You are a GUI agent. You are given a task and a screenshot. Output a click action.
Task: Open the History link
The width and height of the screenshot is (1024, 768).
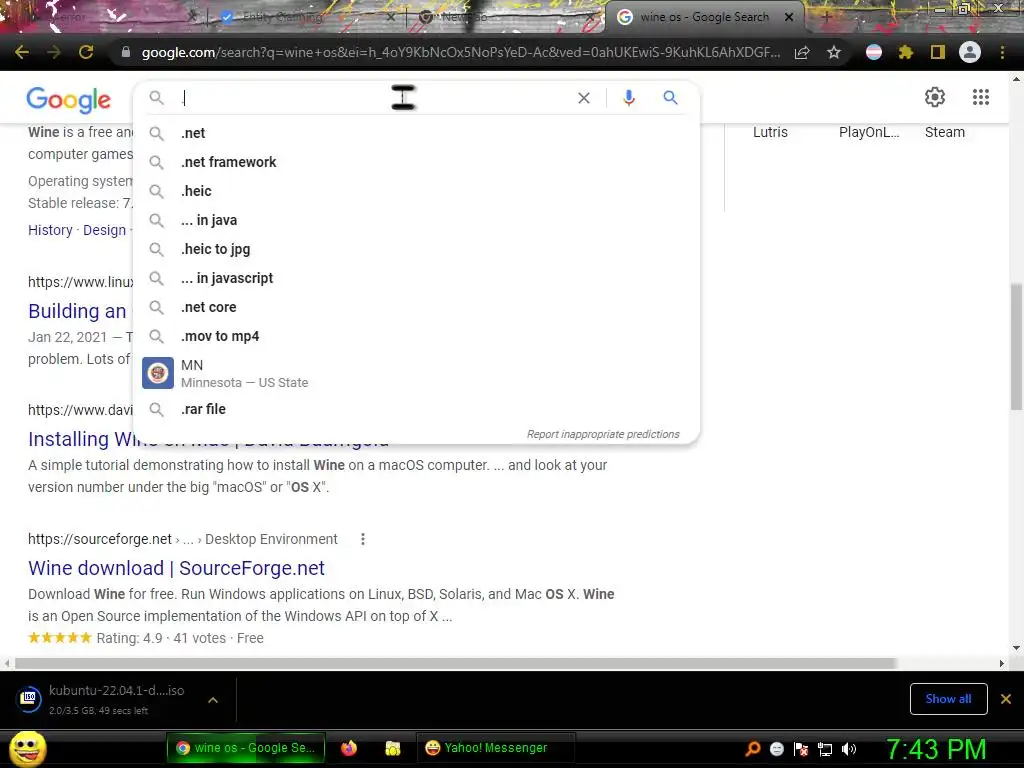pyautogui.click(x=50, y=230)
